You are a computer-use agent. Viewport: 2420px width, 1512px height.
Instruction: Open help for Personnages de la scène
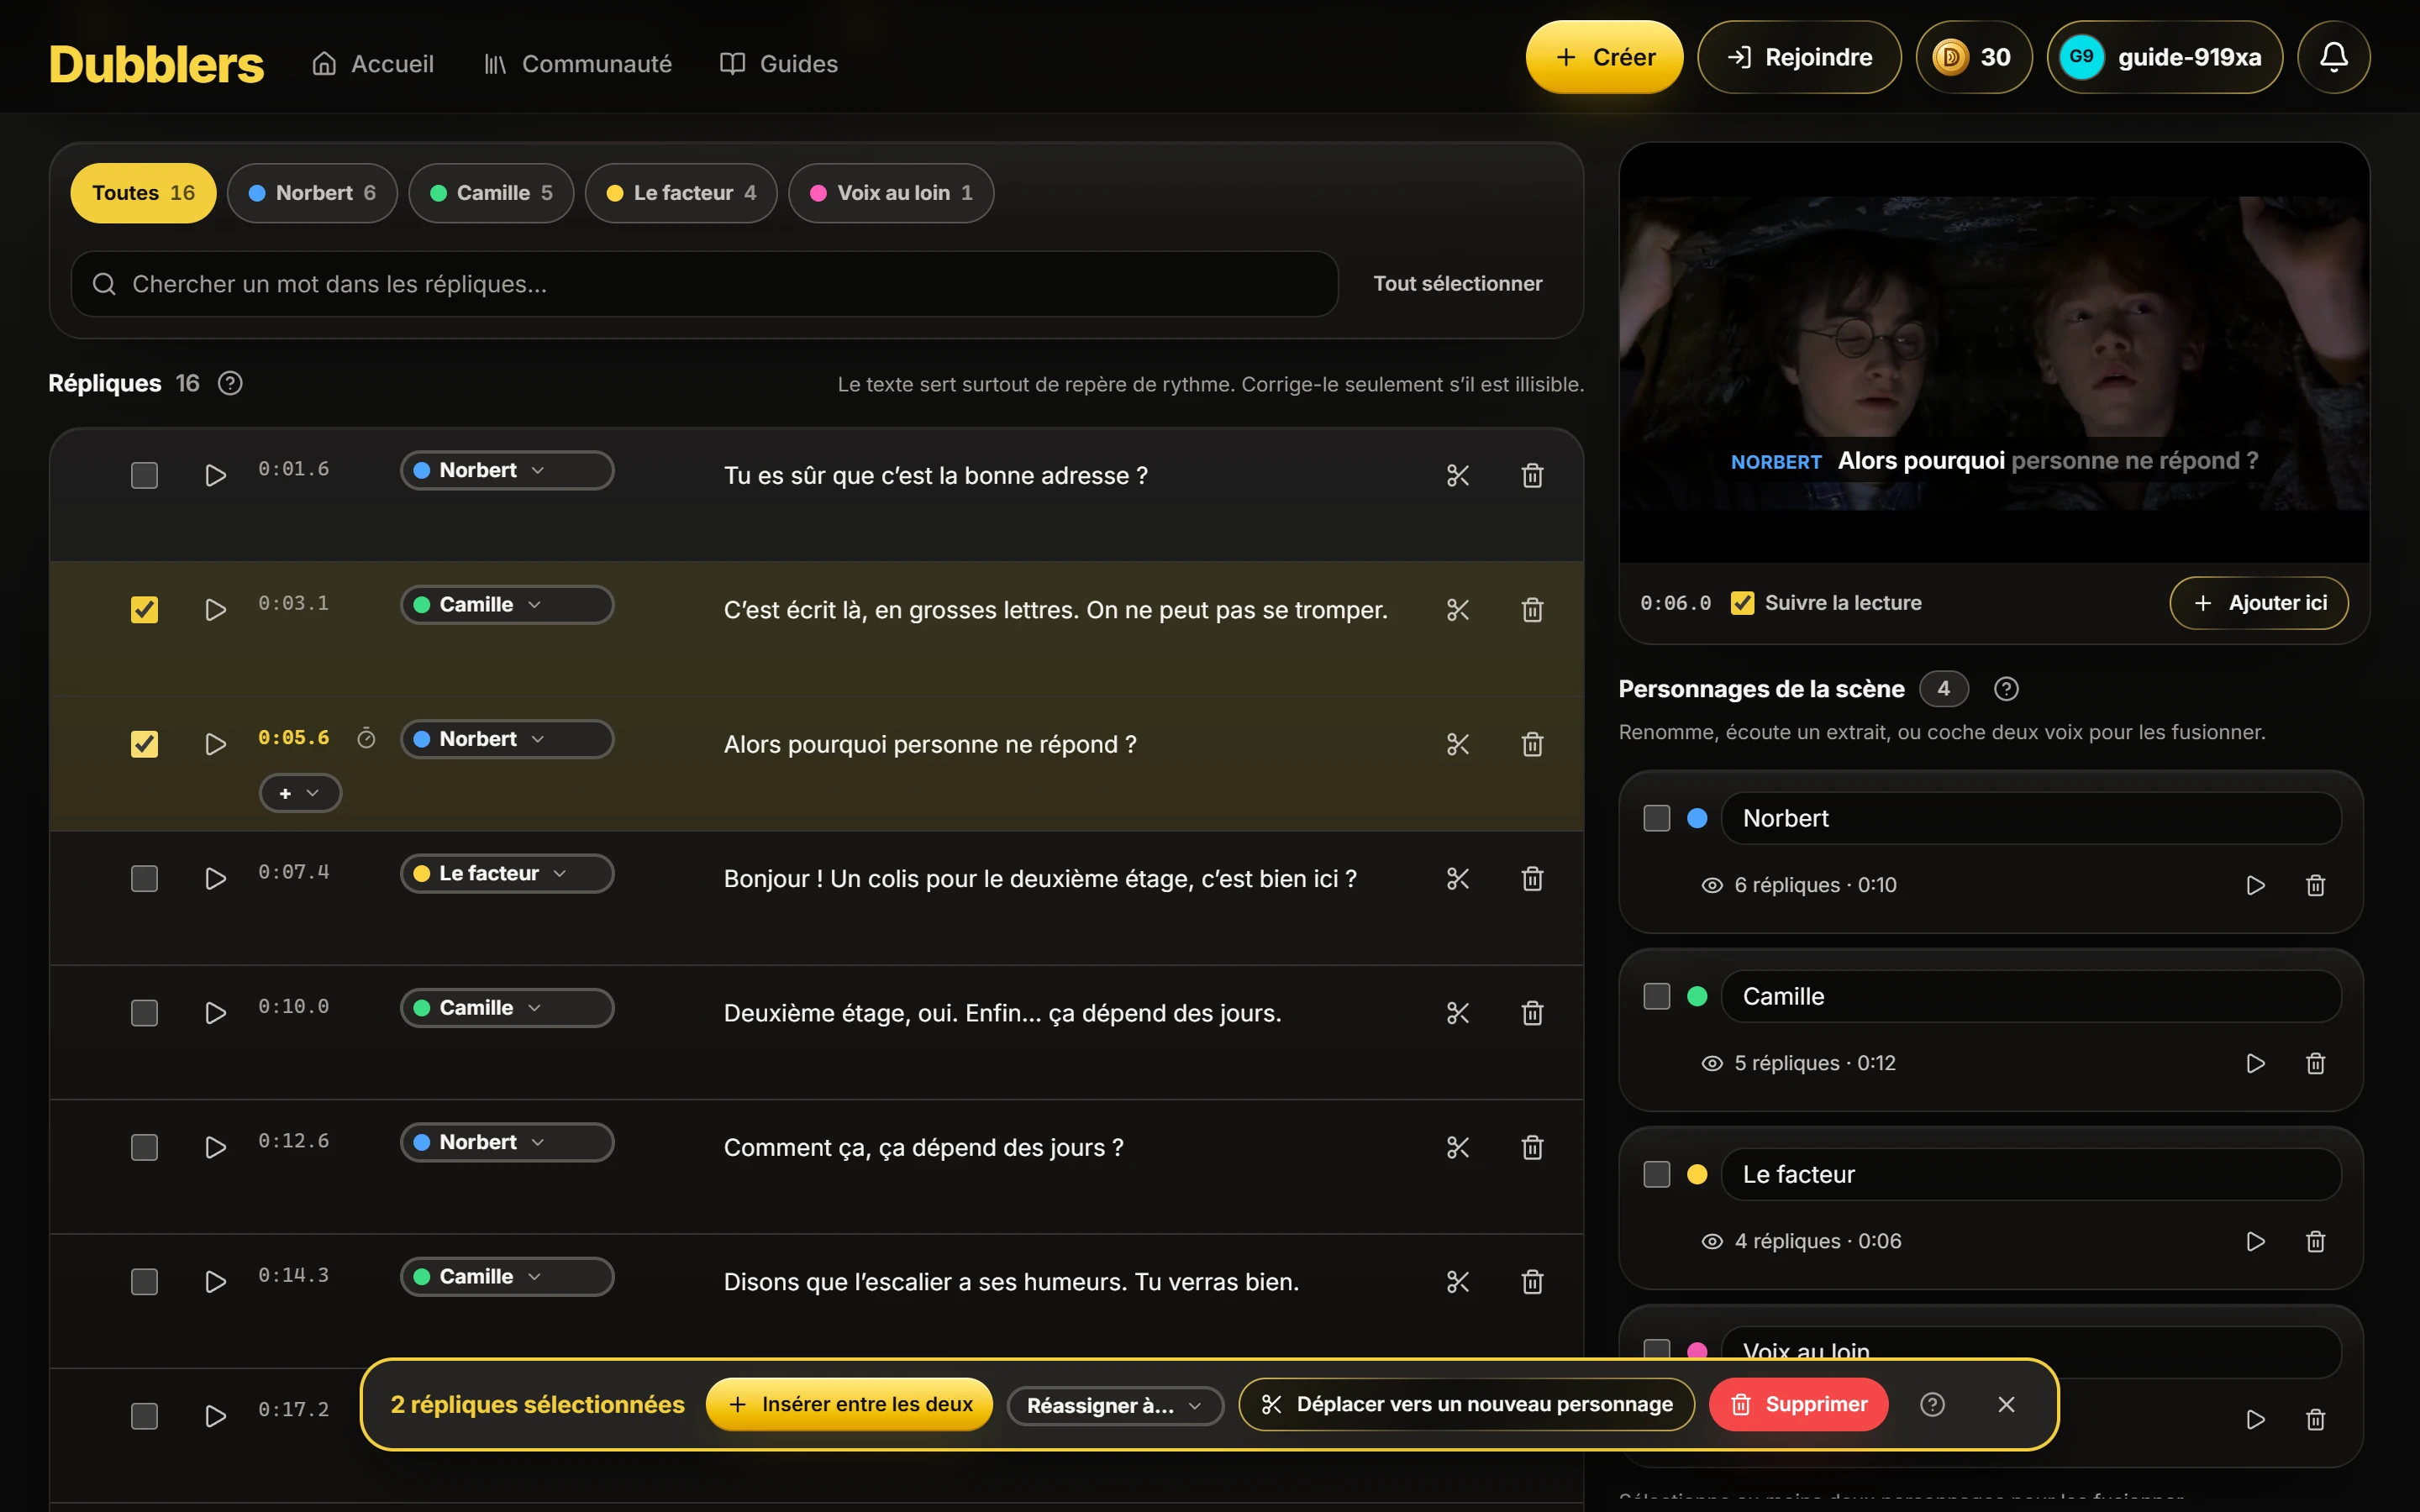click(2006, 689)
